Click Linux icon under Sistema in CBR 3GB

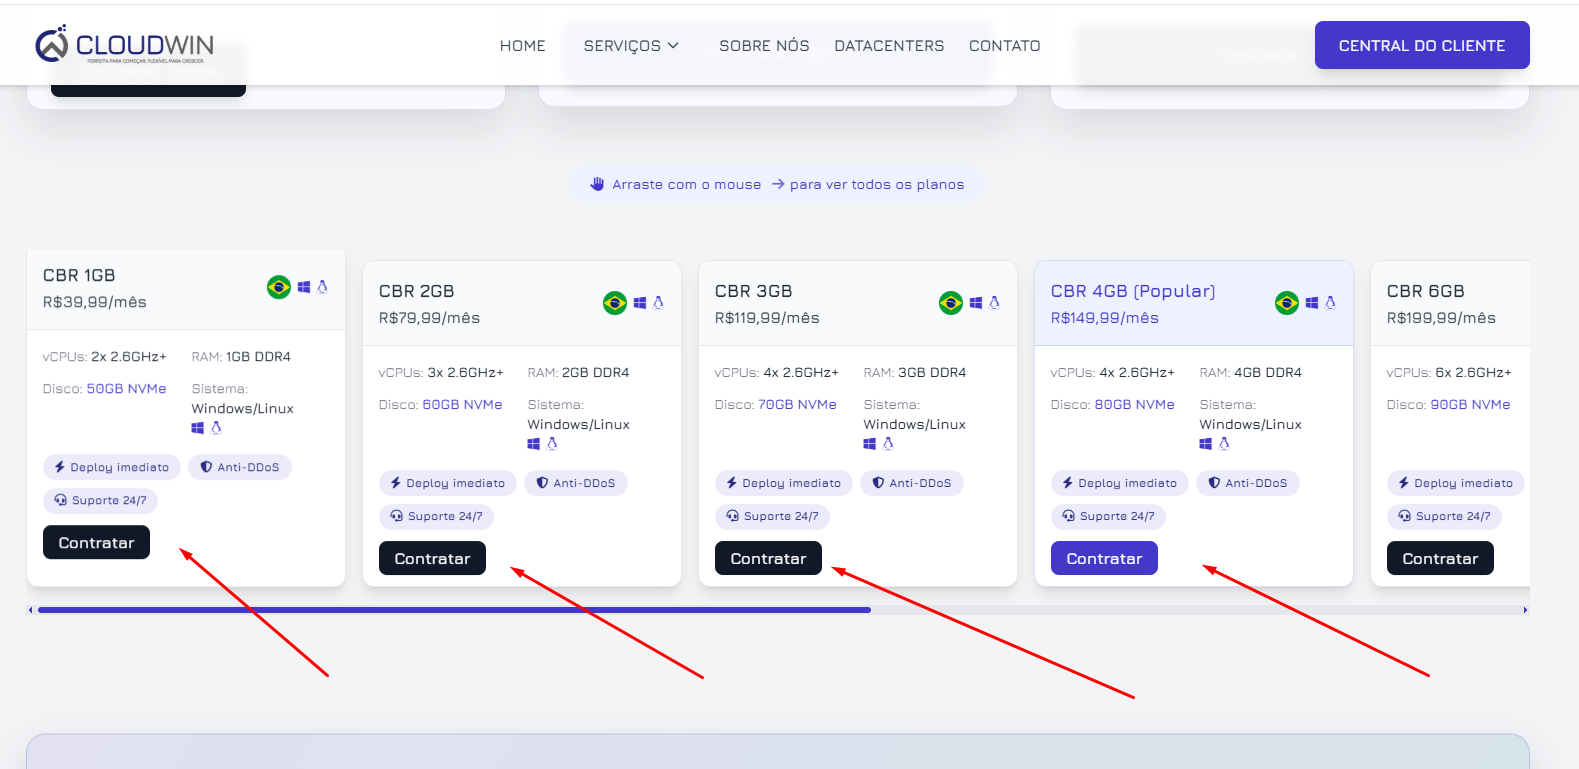pyautogui.click(x=888, y=444)
